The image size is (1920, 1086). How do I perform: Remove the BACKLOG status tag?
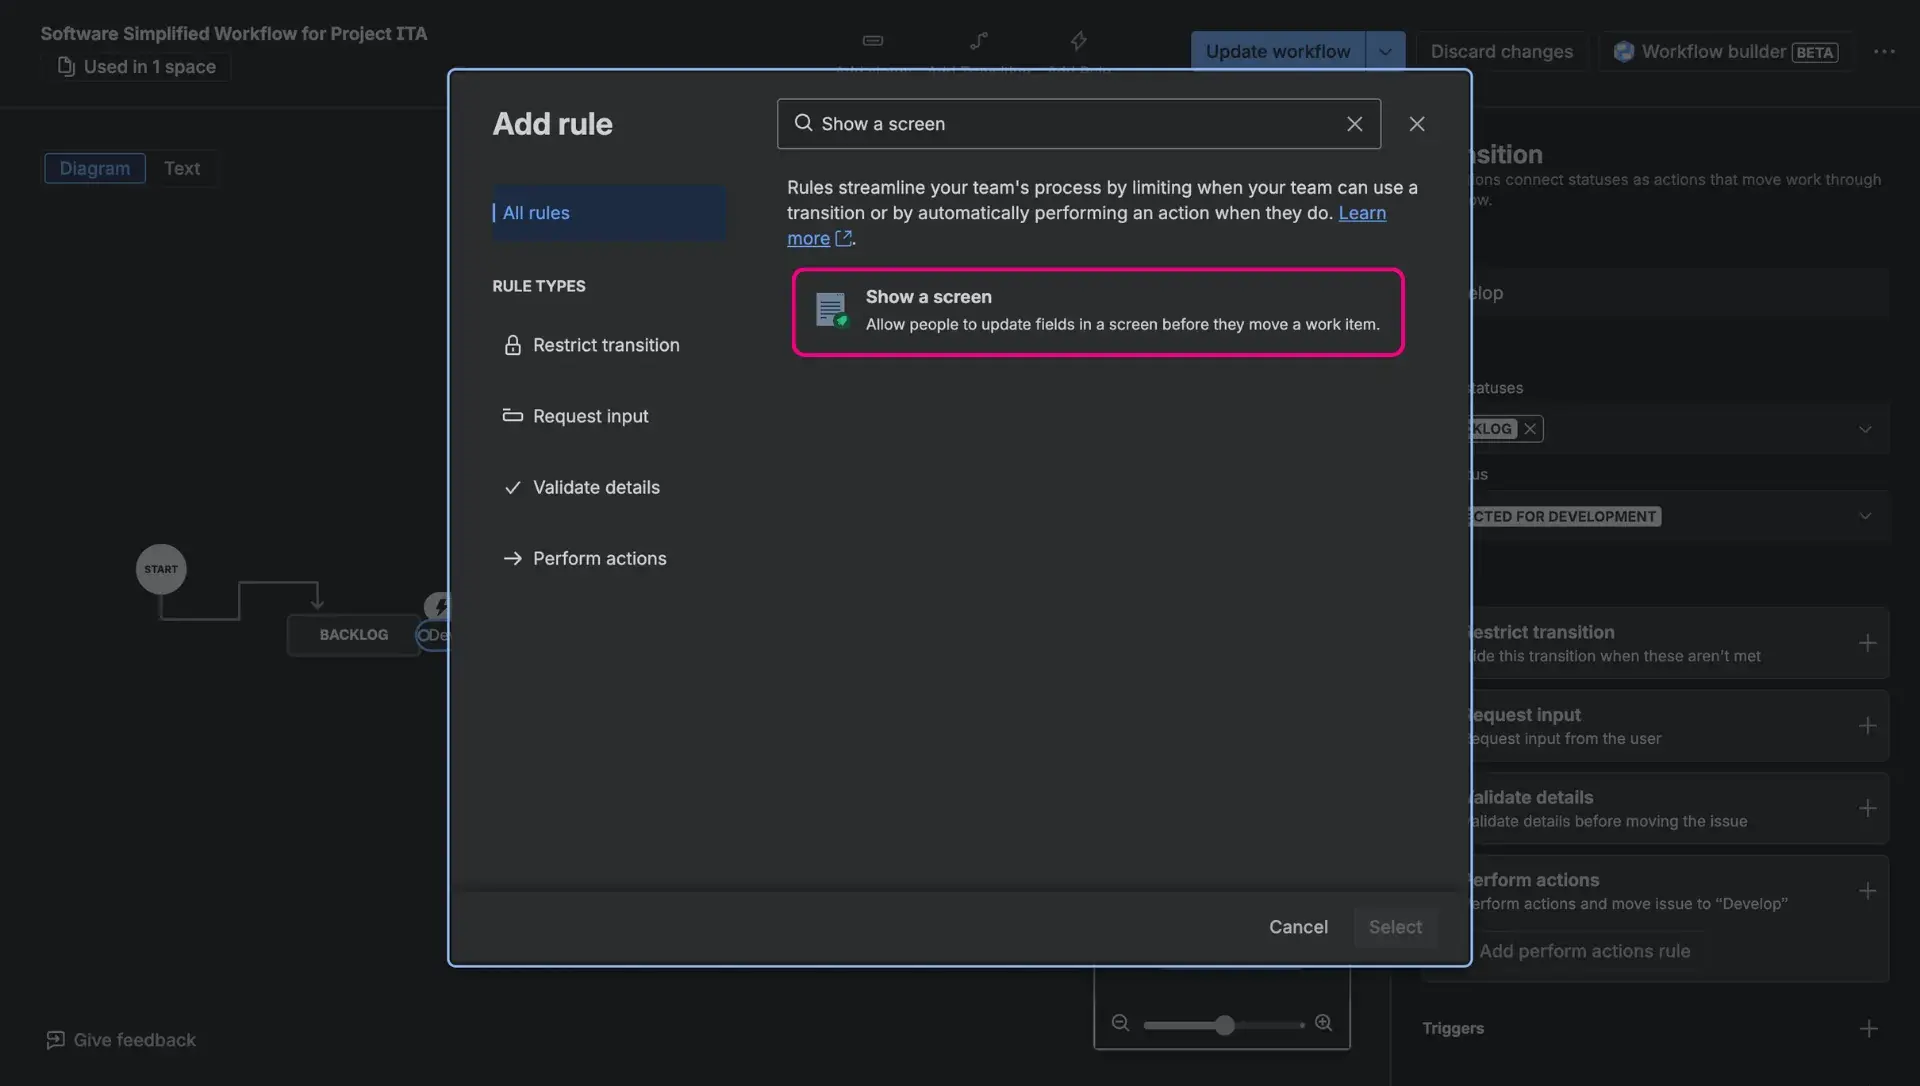[x=1531, y=428]
